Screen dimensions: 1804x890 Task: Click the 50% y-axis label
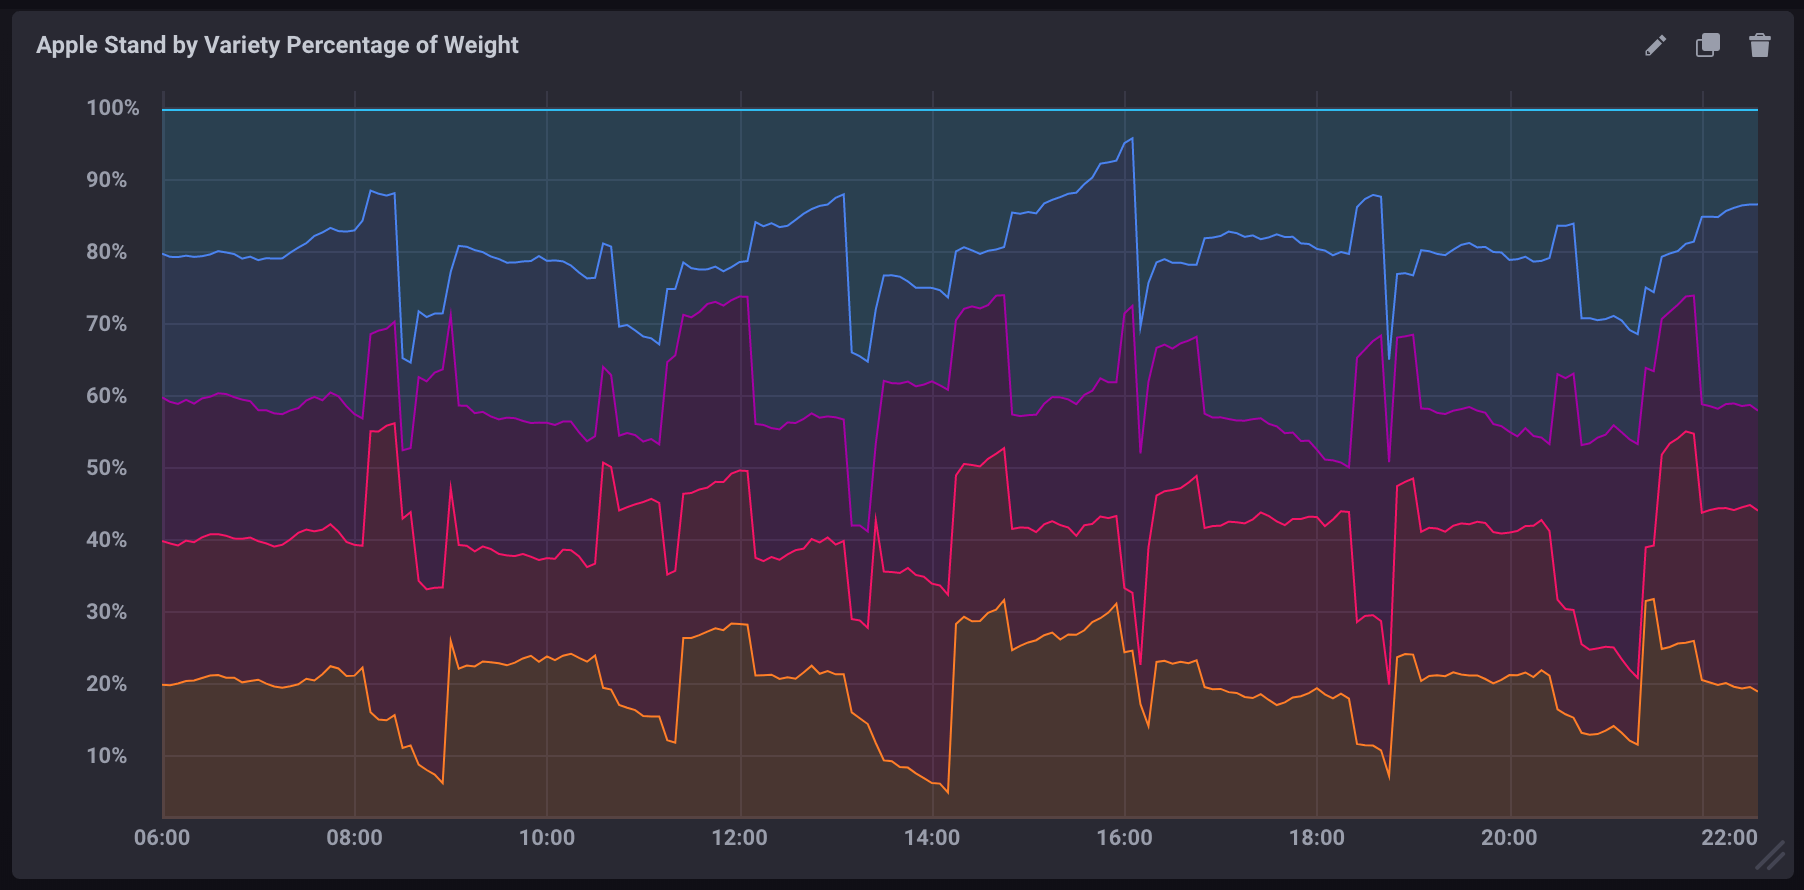pos(107,468)
